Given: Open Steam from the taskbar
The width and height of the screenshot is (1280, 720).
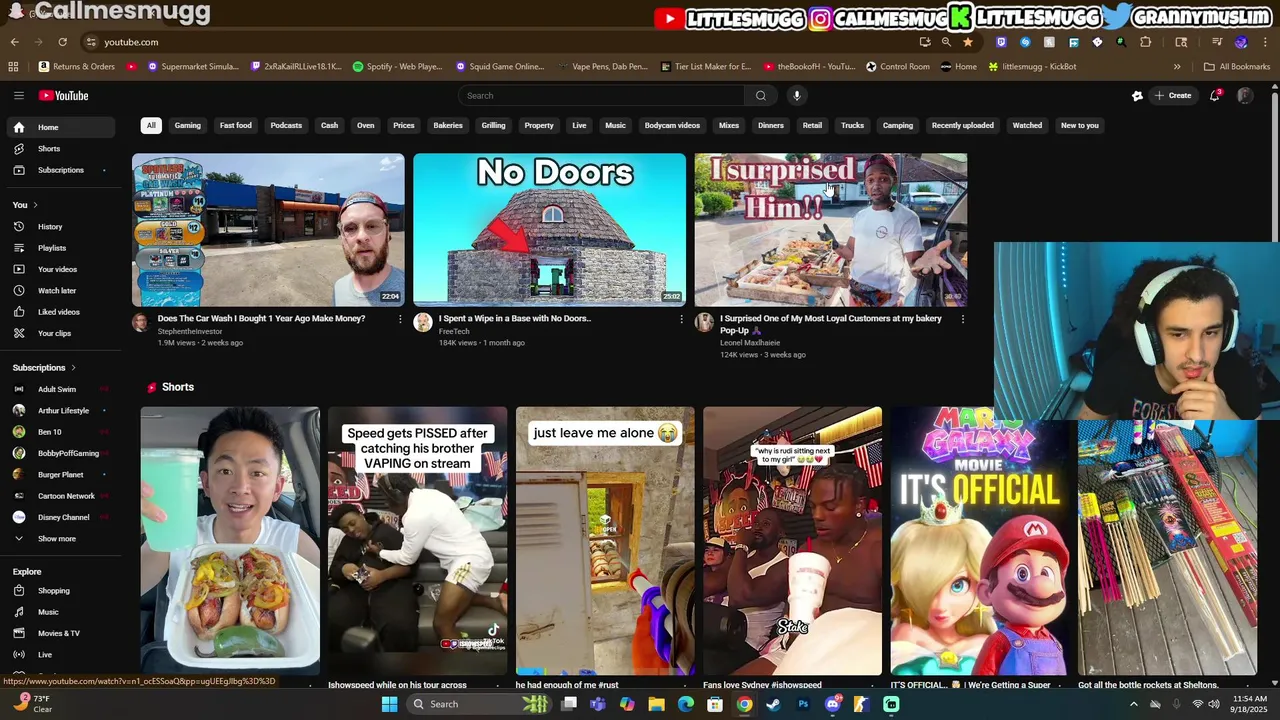Looking at the screenshot, I should 773,704.
